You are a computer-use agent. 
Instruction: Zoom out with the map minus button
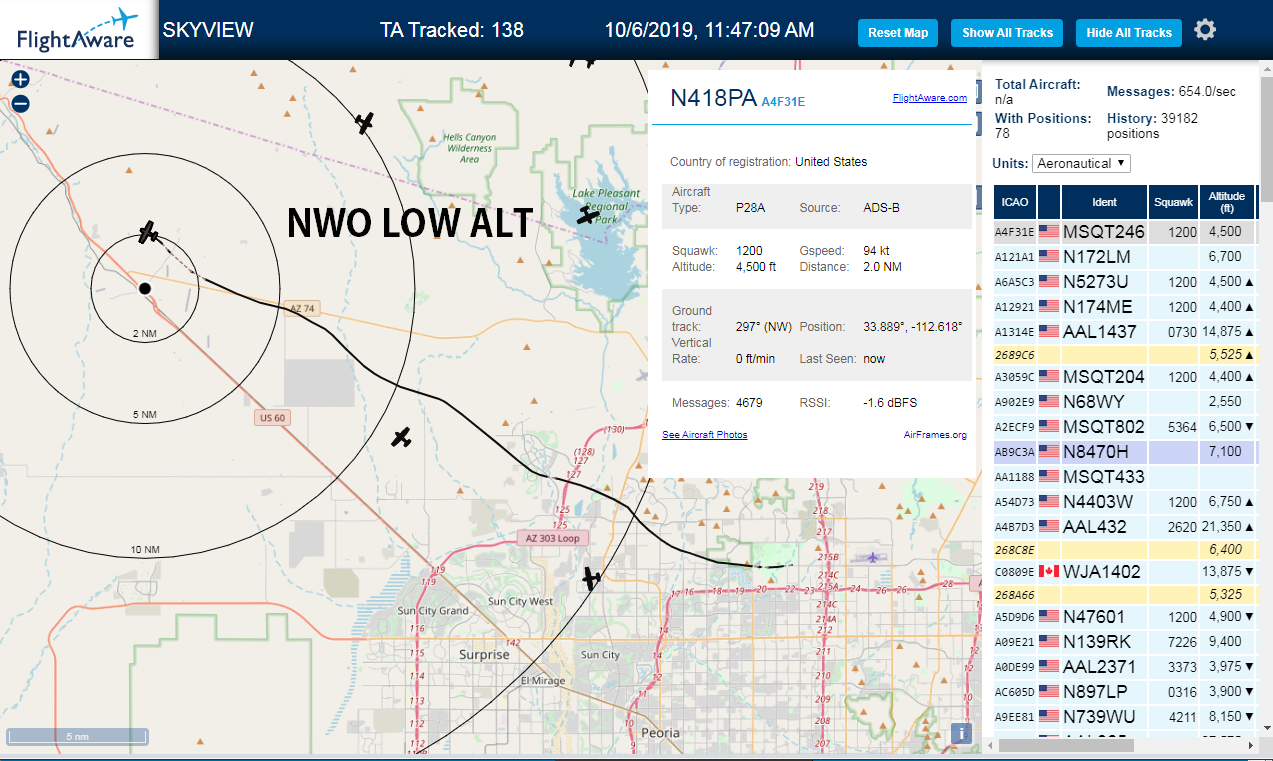20,103
